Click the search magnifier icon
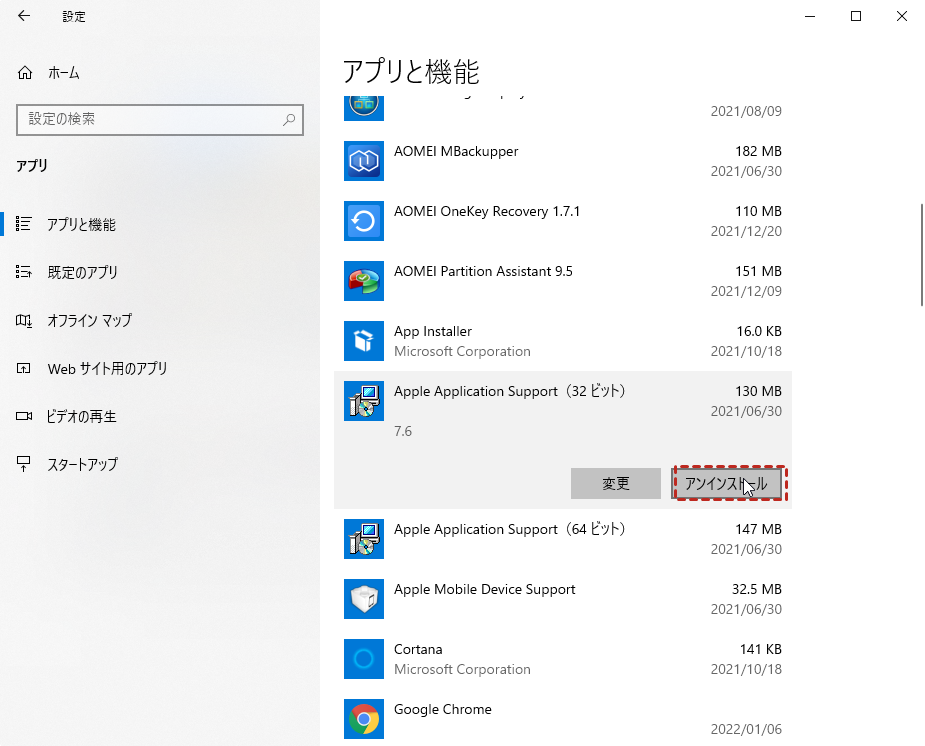 coord(289,120)
